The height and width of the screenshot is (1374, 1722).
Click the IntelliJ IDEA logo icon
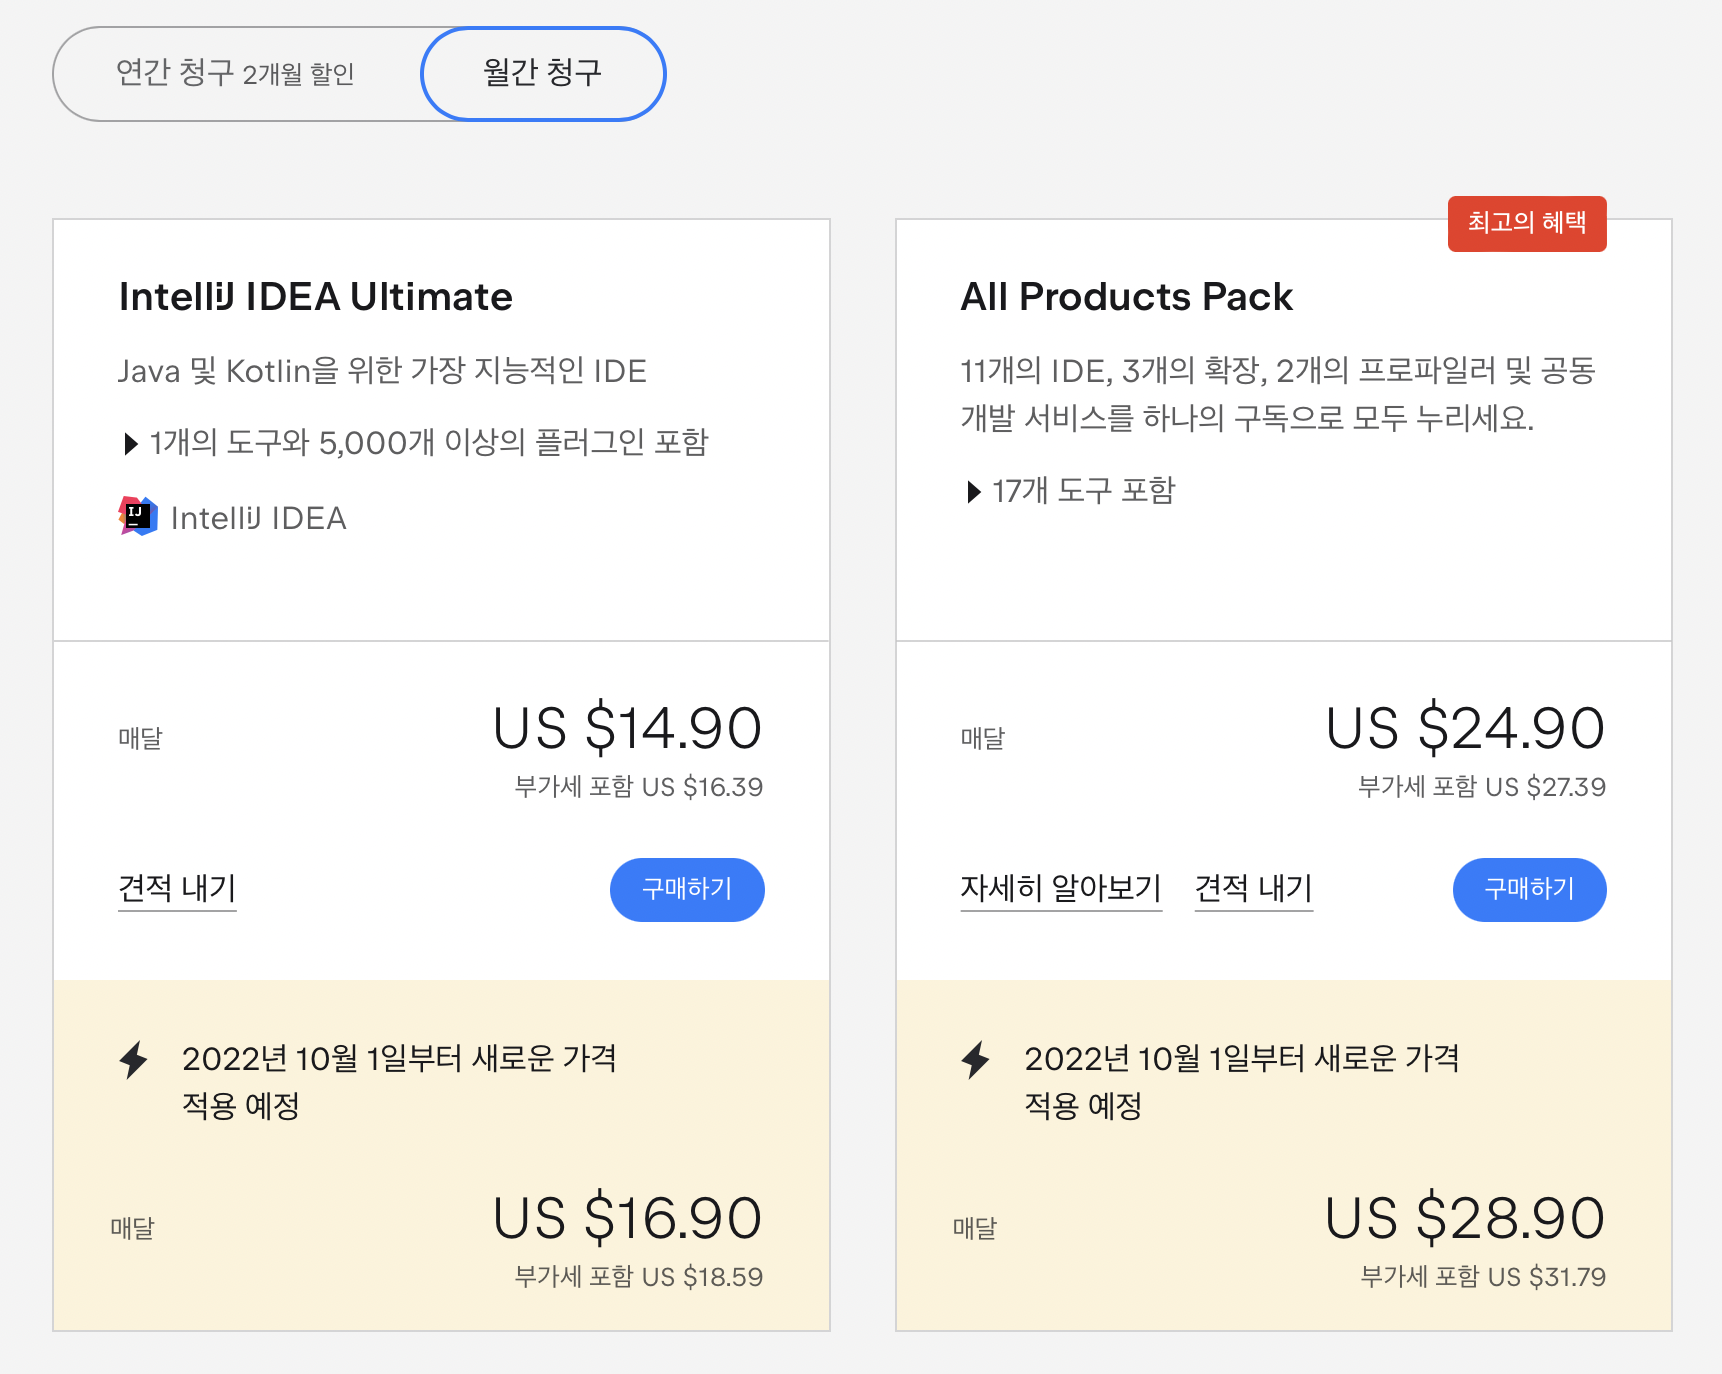tap(138, 516)
